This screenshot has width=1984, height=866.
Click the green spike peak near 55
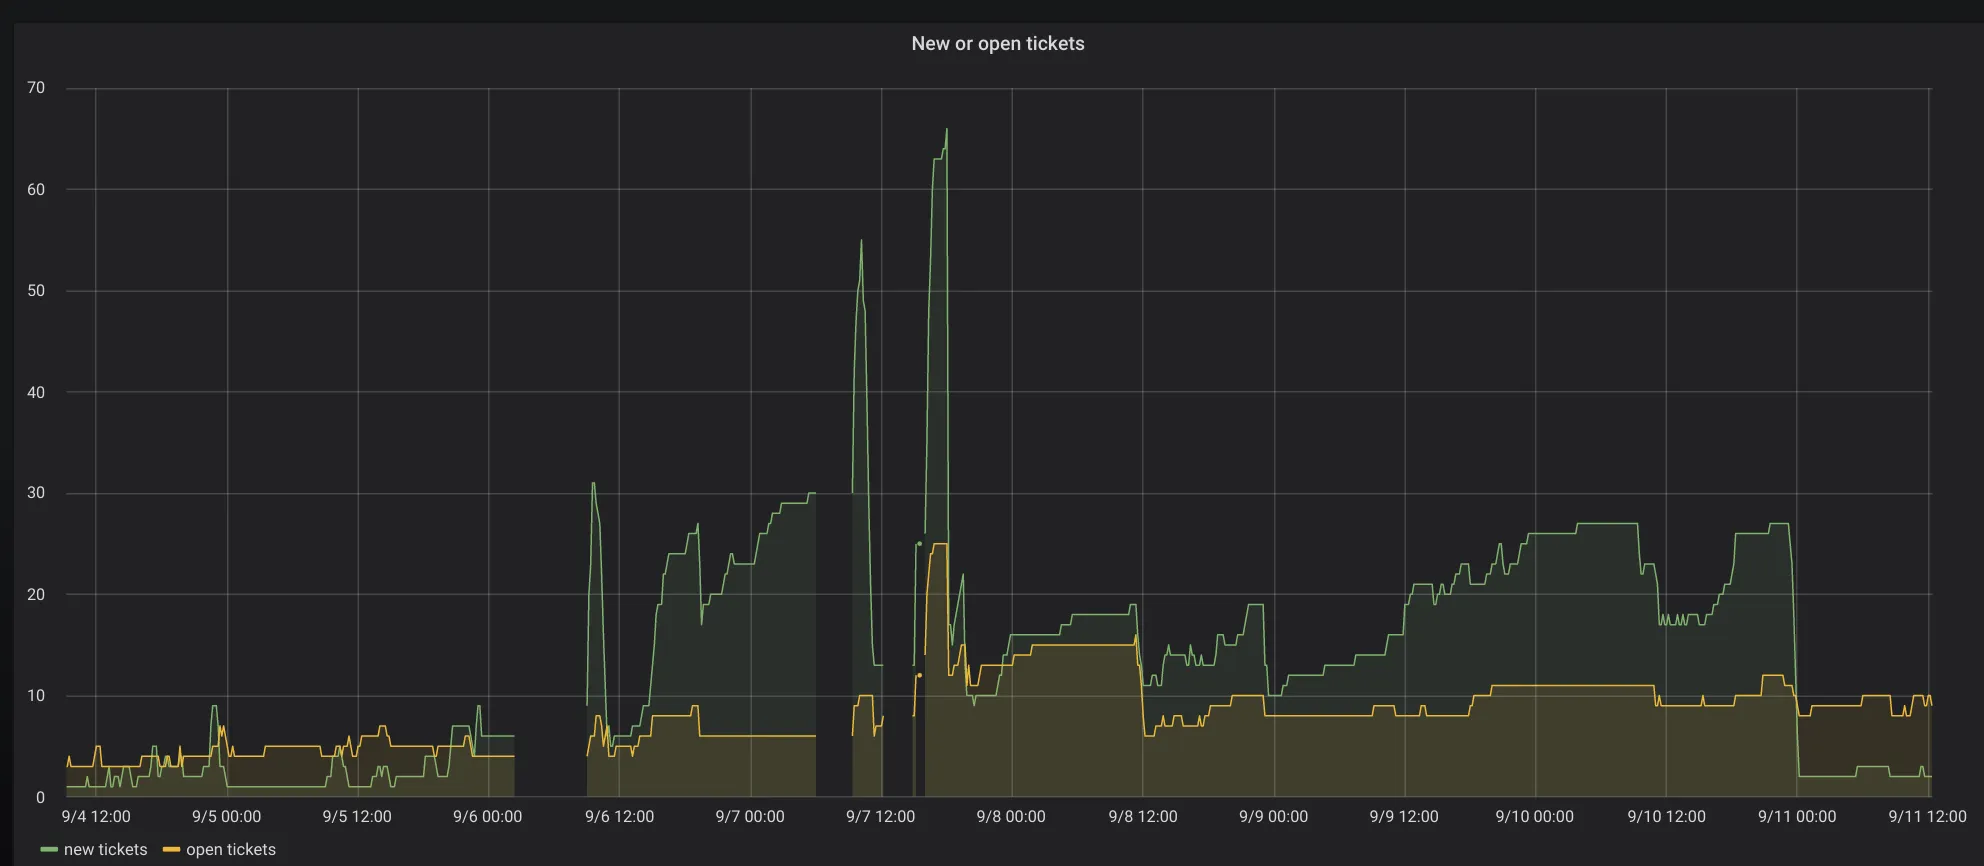pos(861,240)
